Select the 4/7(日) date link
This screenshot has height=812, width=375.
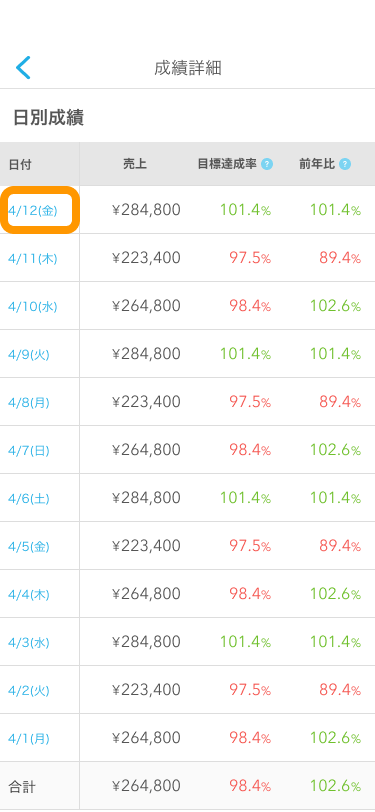pyautogui.click(x=29, y=451)
